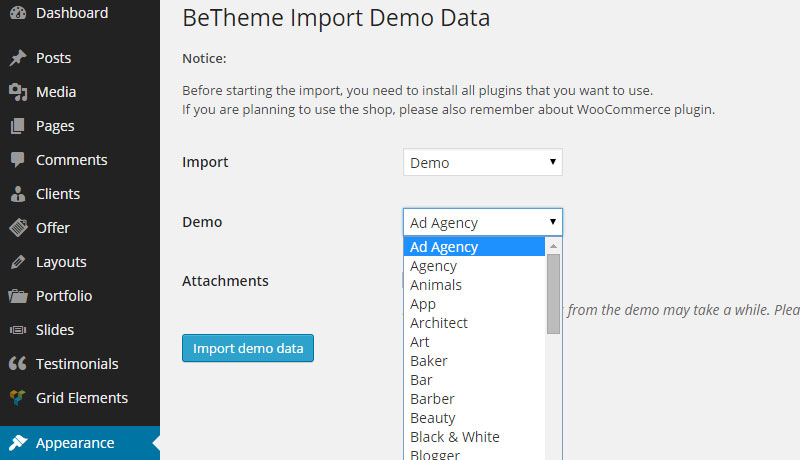Click the demo list scrollbar thumb

553,292
